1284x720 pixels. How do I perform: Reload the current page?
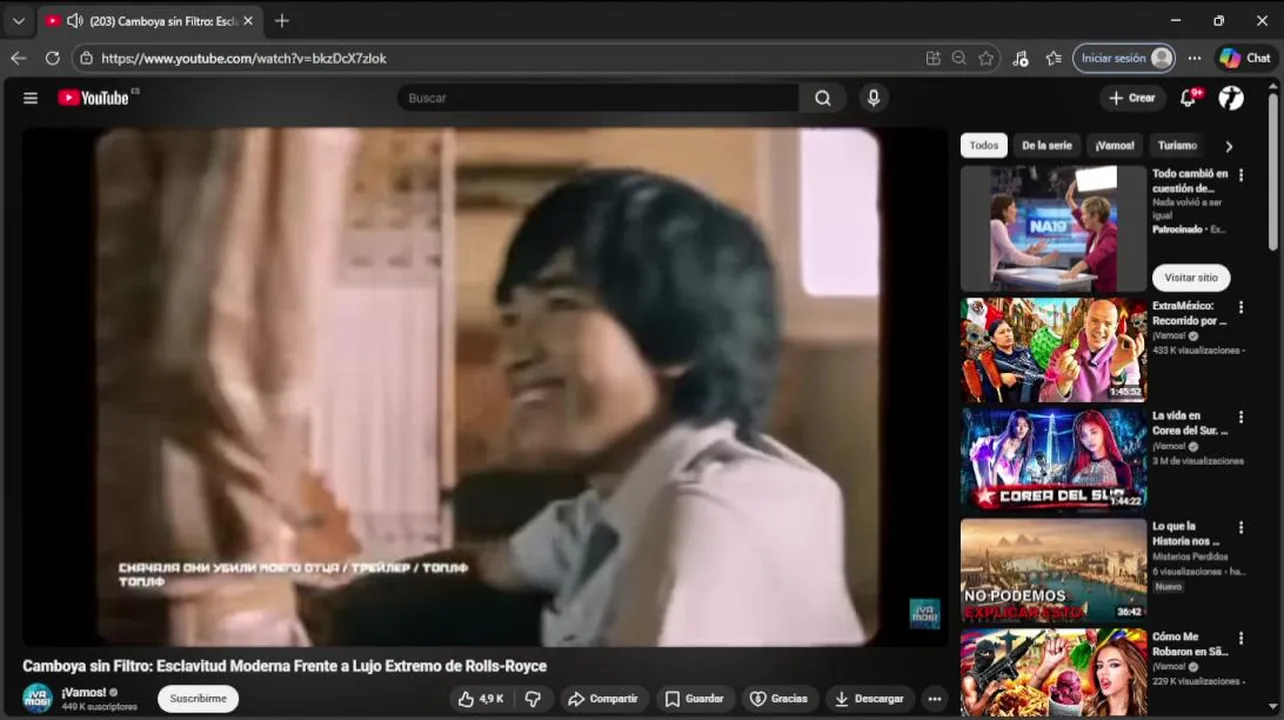pyautogui.click(x=52, y=58)
